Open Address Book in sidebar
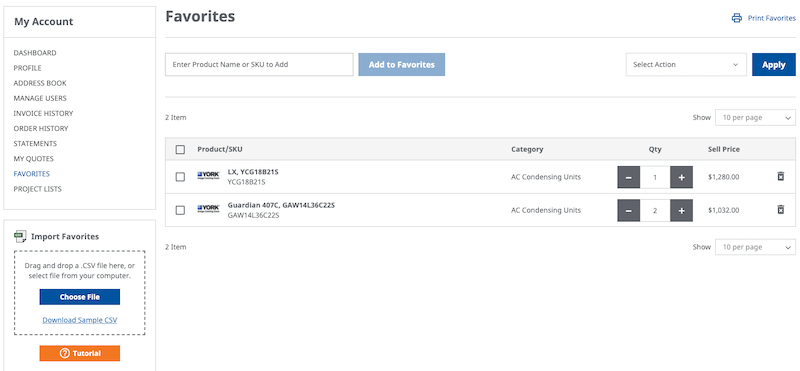The image size is (800, 371). click(x=40, y=83)
